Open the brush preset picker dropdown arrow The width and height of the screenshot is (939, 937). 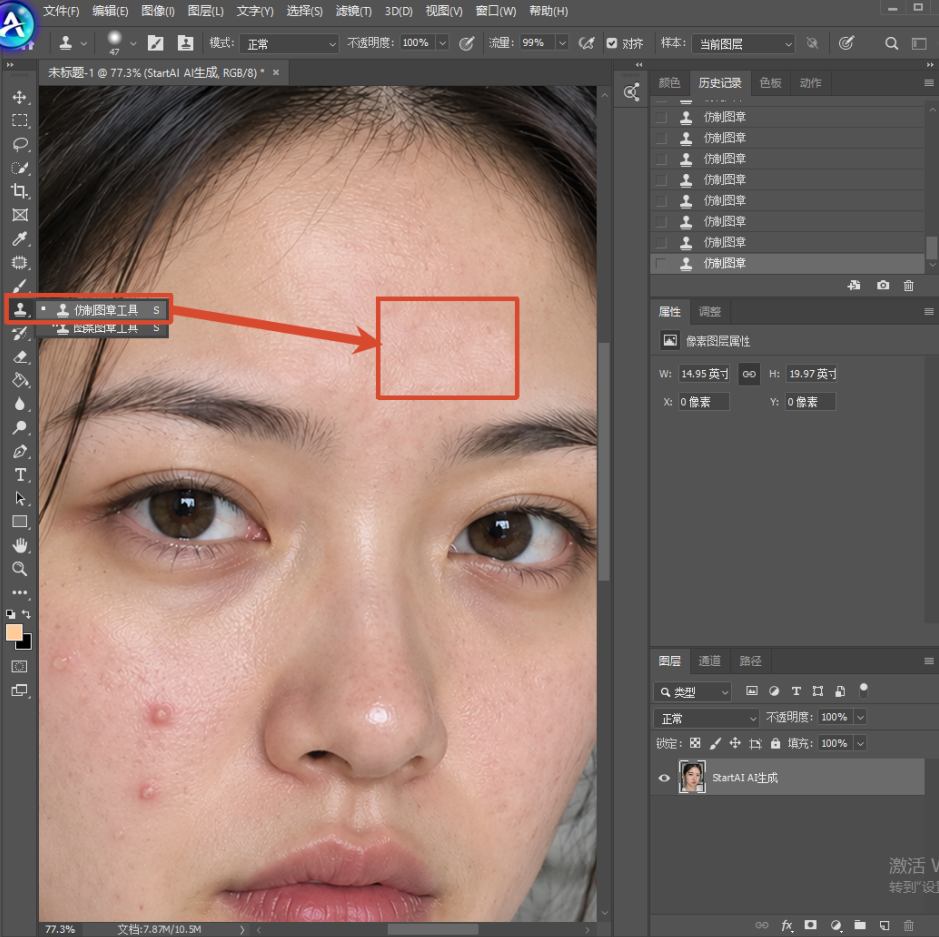coord(133,44)
